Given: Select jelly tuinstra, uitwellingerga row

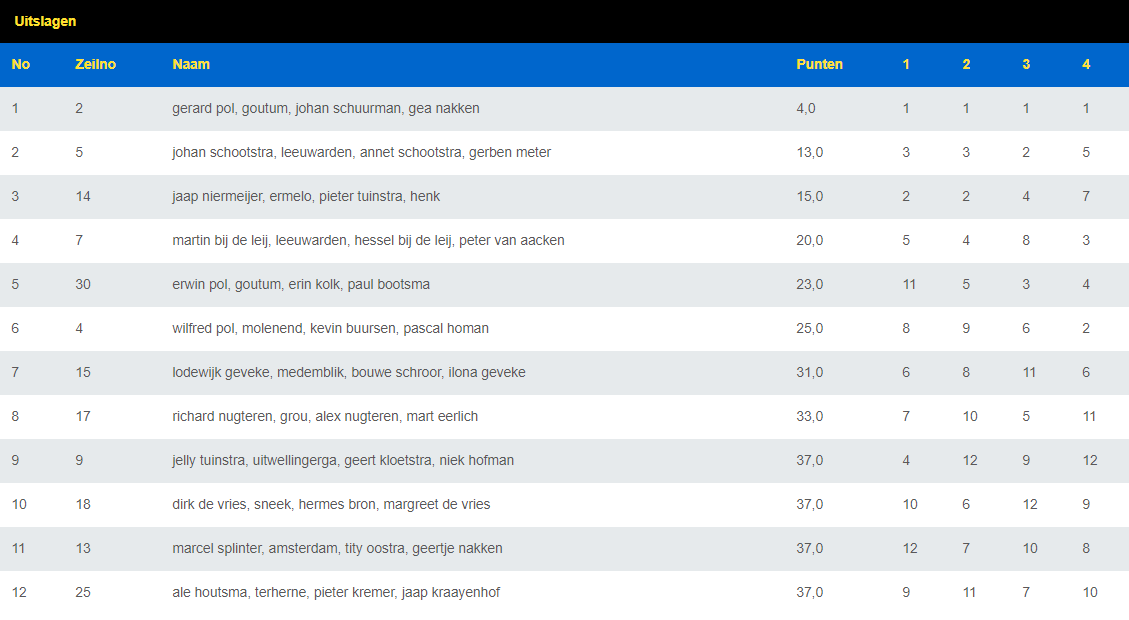Looking at the screenshot, I should 343,460.
